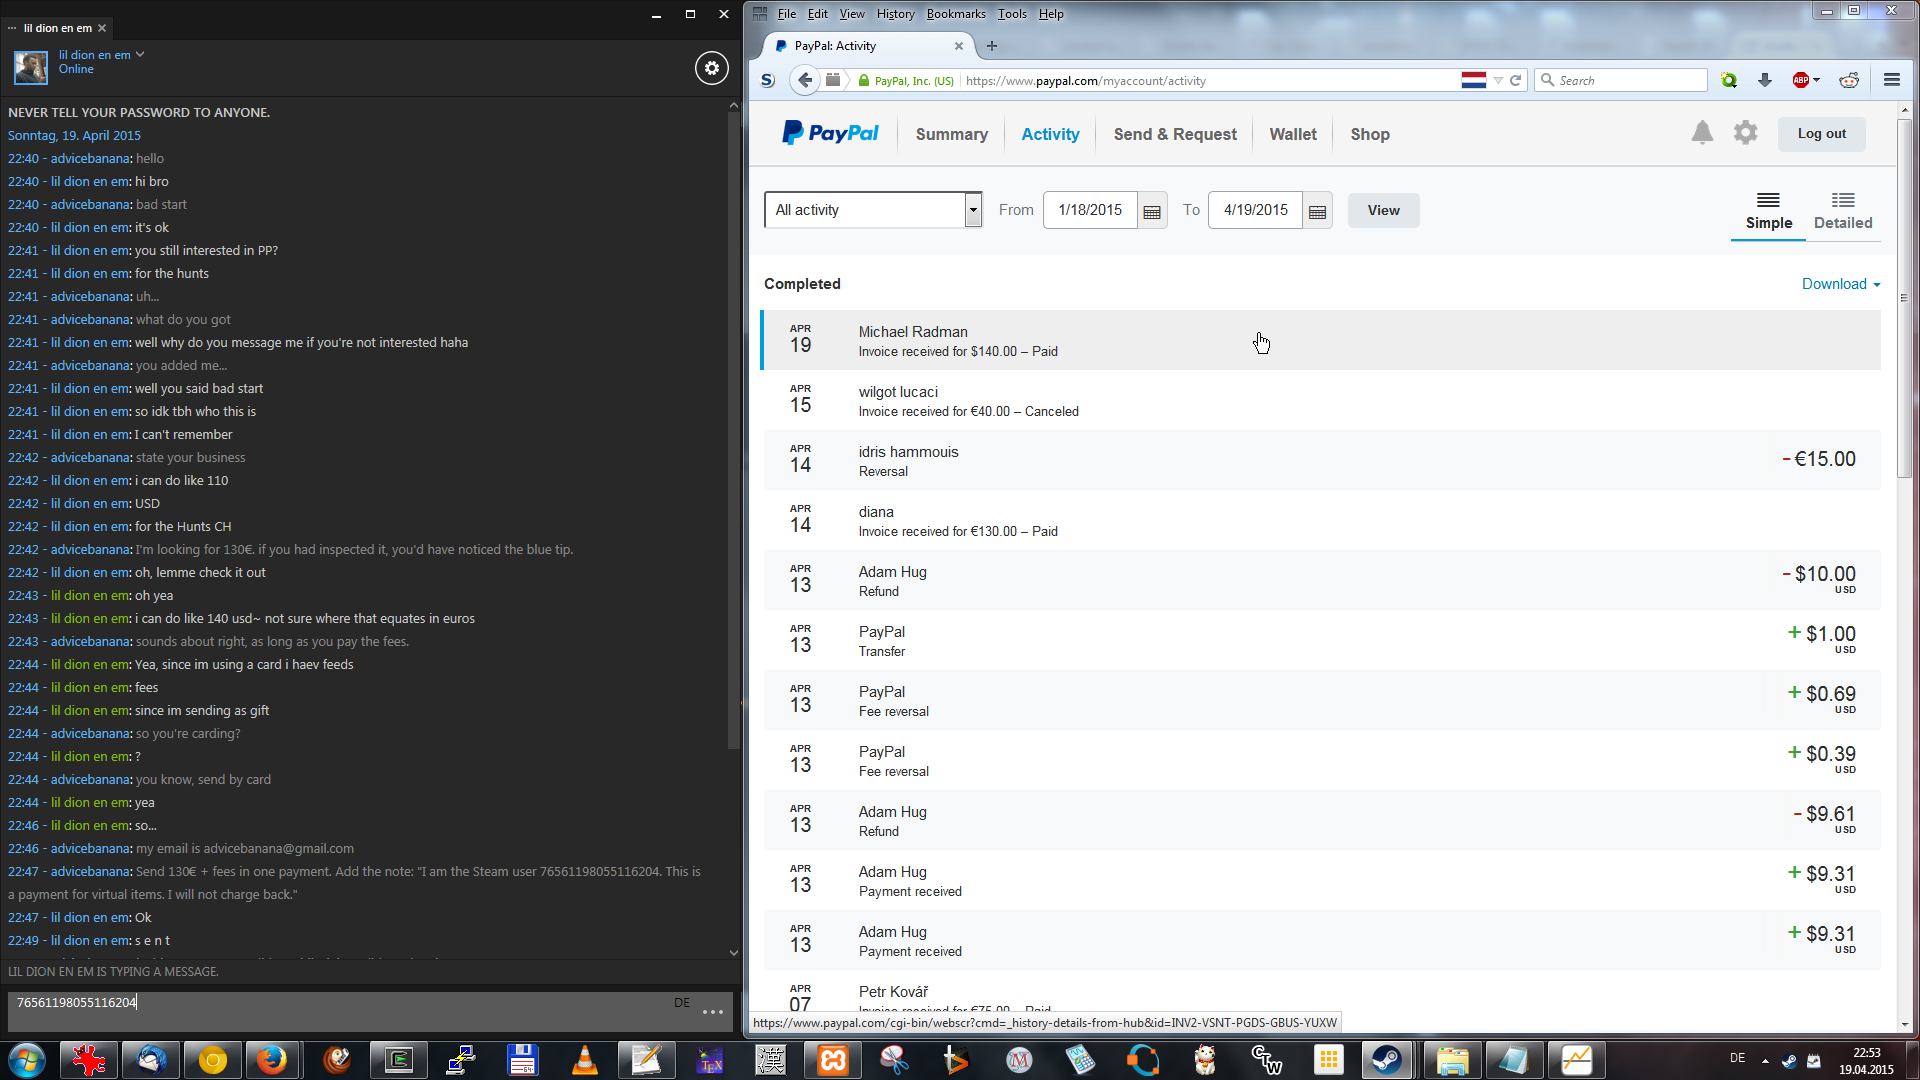
Task: Open the From date calendar picker
Action: [x=1152, y=211]
